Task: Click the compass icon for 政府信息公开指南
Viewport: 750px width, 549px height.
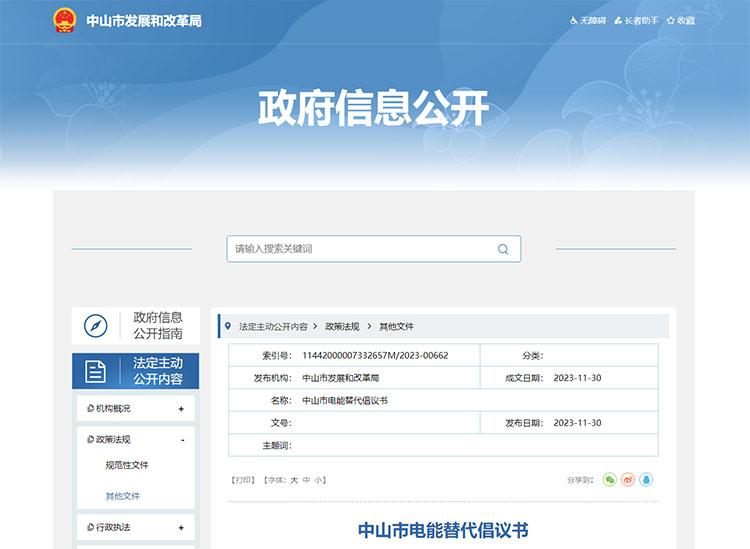Action: pyautogui.click(x=96, y=326)
